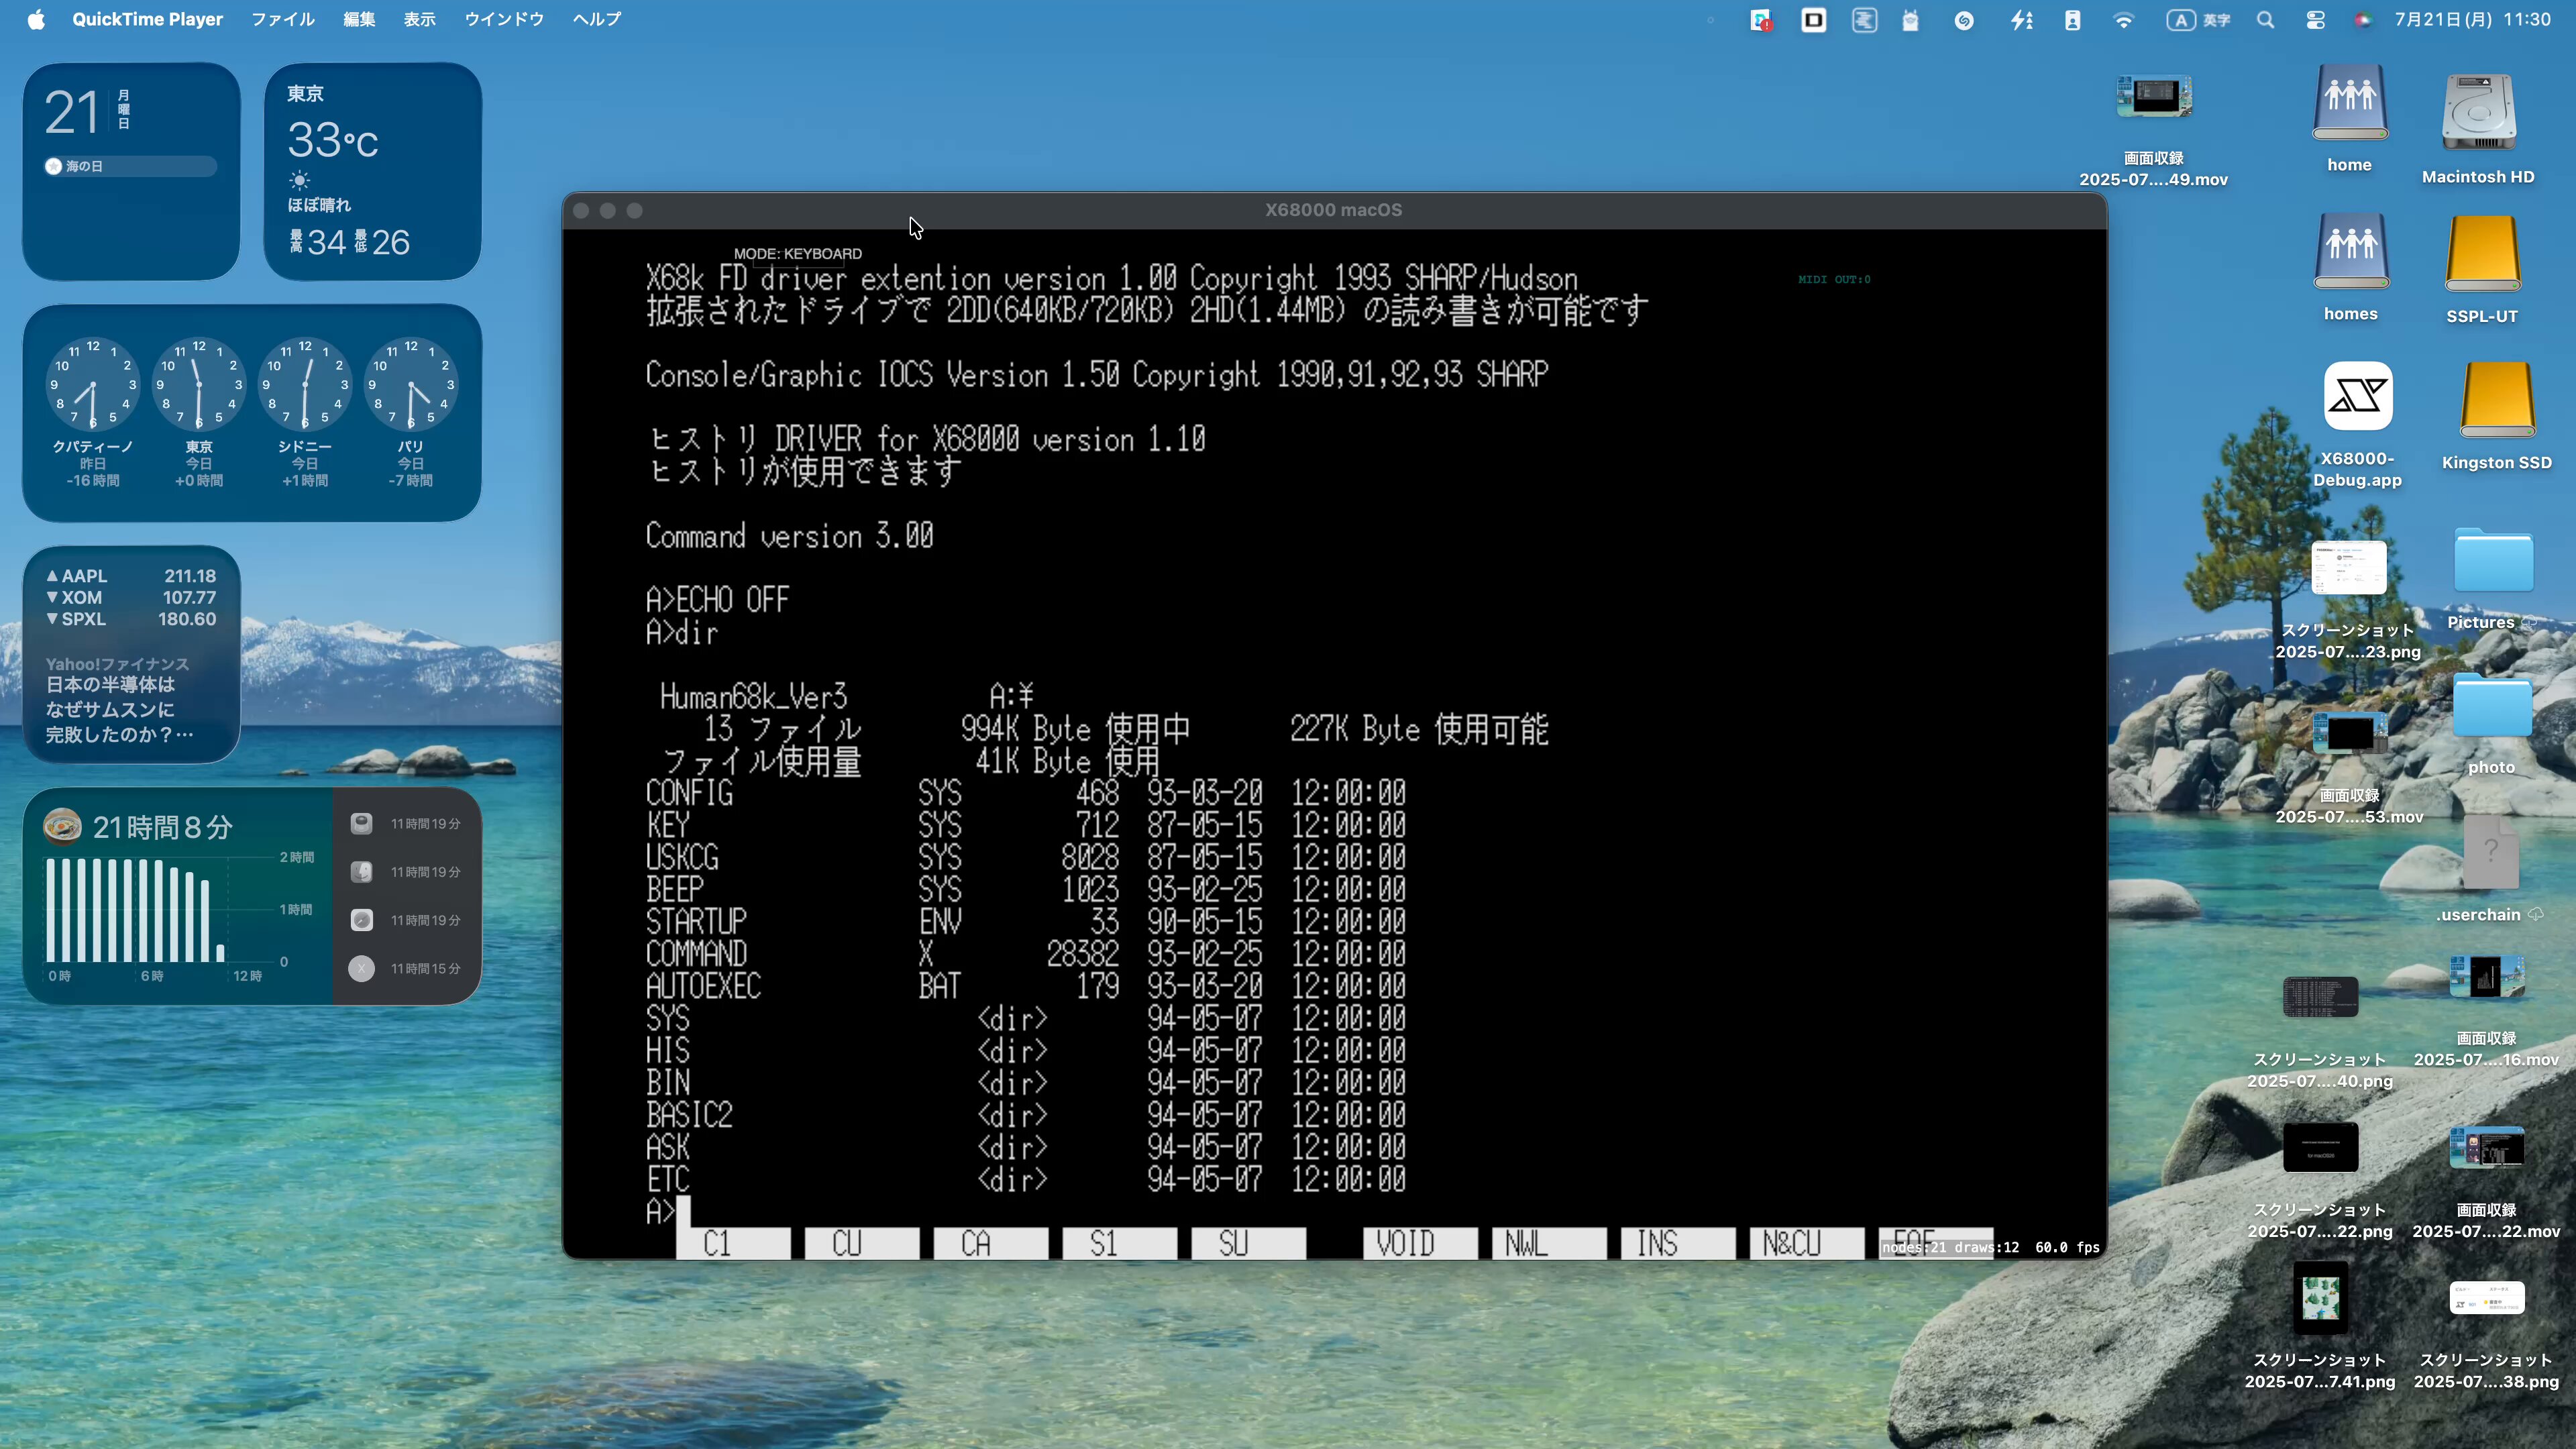Click the BASIC2 directory row
The image size is (2576, 1449).
click(1026, 1115)
